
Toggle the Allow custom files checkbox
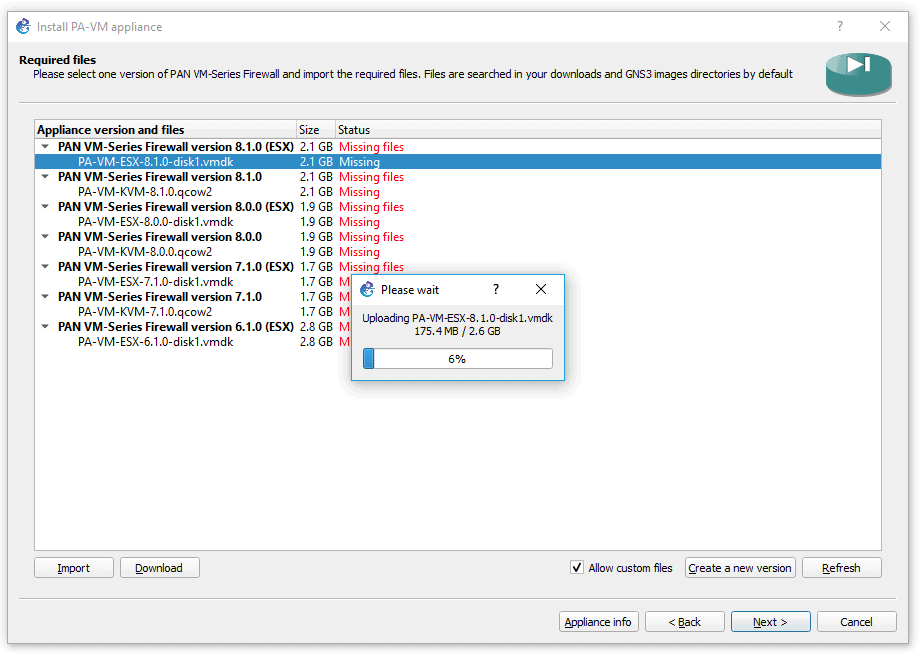pyautogui.click(x=577, y=567)
